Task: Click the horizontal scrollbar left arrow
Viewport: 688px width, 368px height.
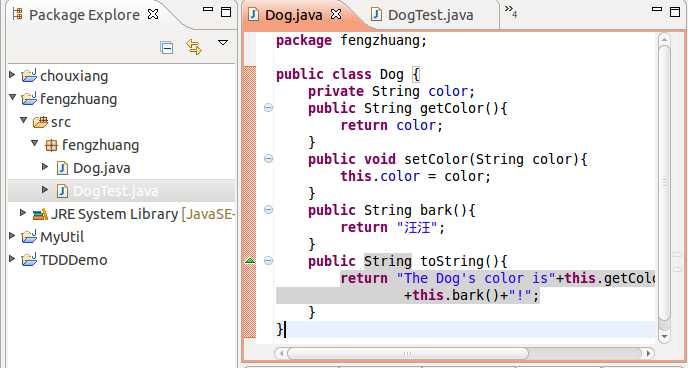Action: tap(281, 353)
